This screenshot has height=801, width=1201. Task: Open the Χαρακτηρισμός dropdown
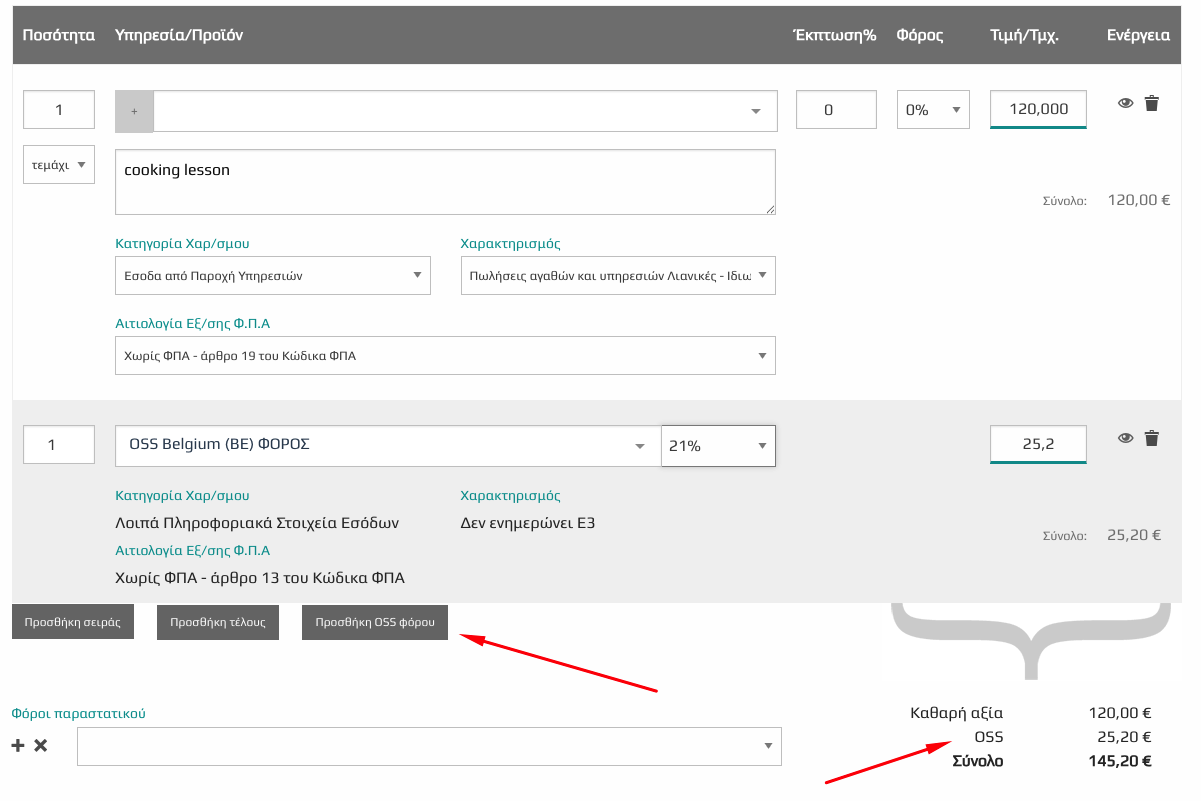(x=617, y=275)
